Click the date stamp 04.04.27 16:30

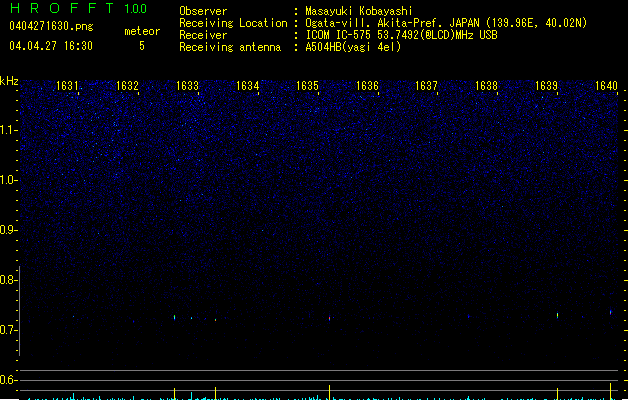(51, 46)
